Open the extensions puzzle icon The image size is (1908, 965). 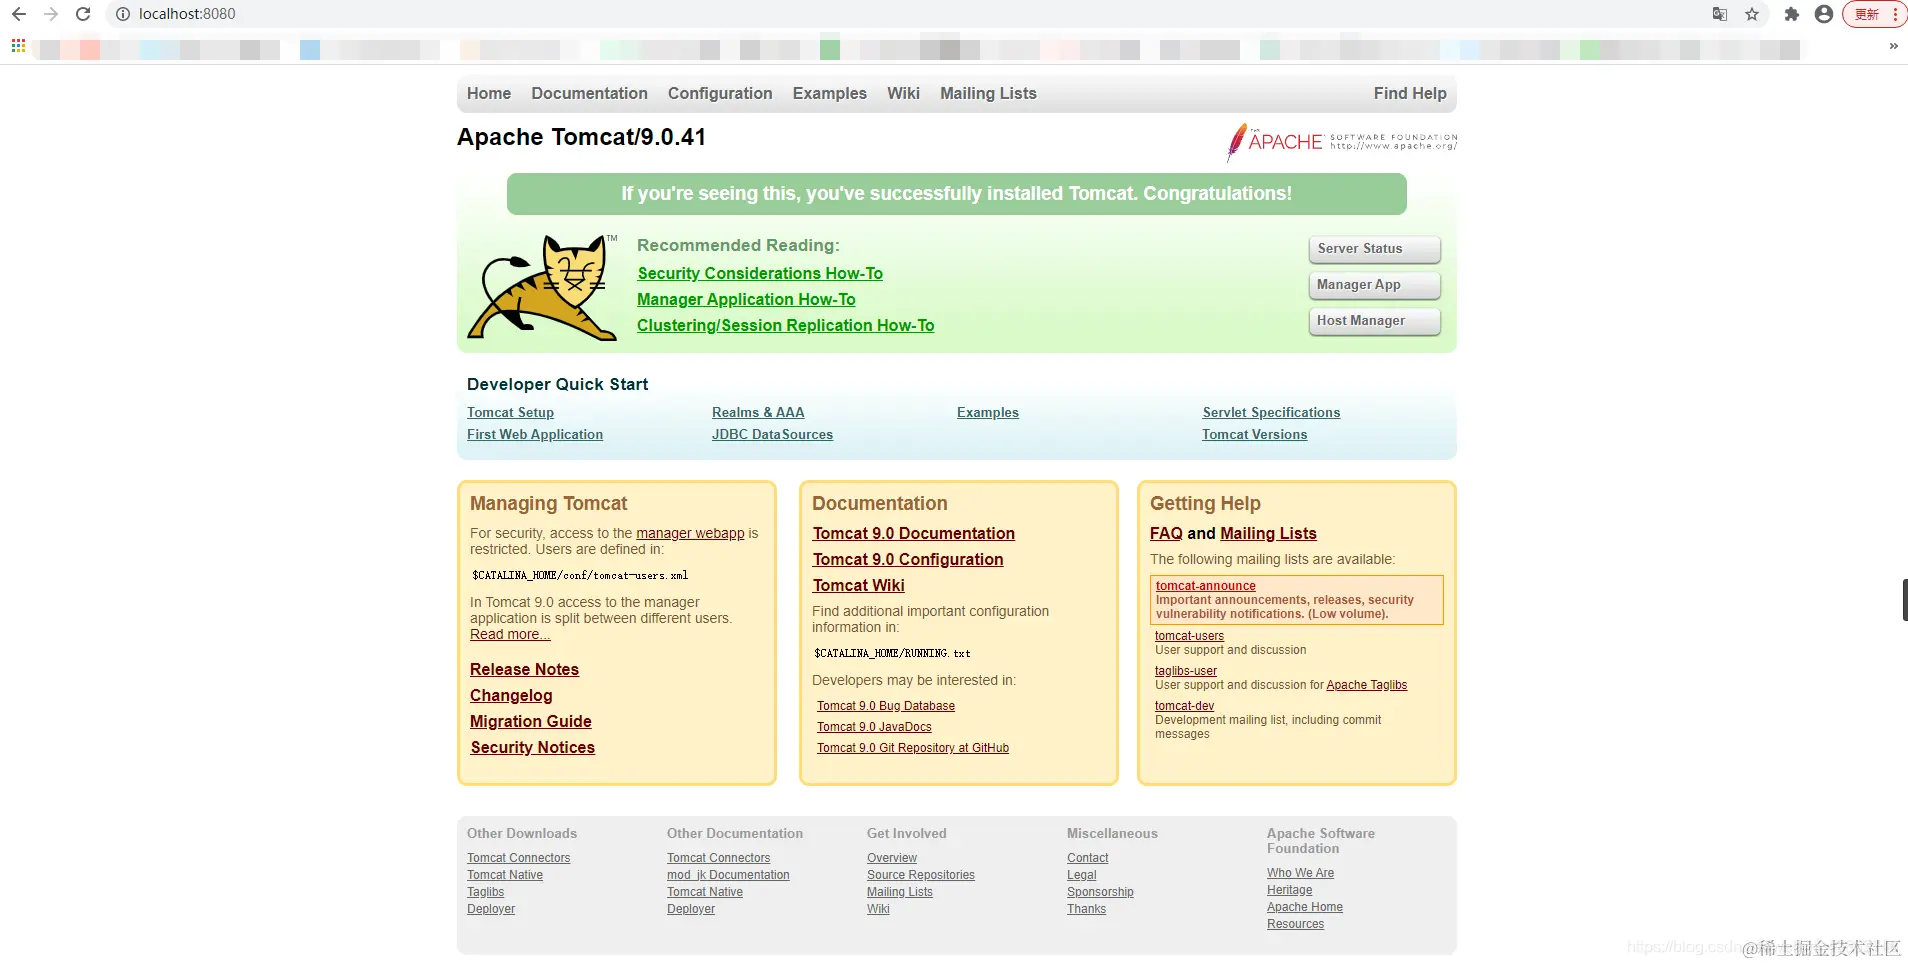tap(1792, 14)
